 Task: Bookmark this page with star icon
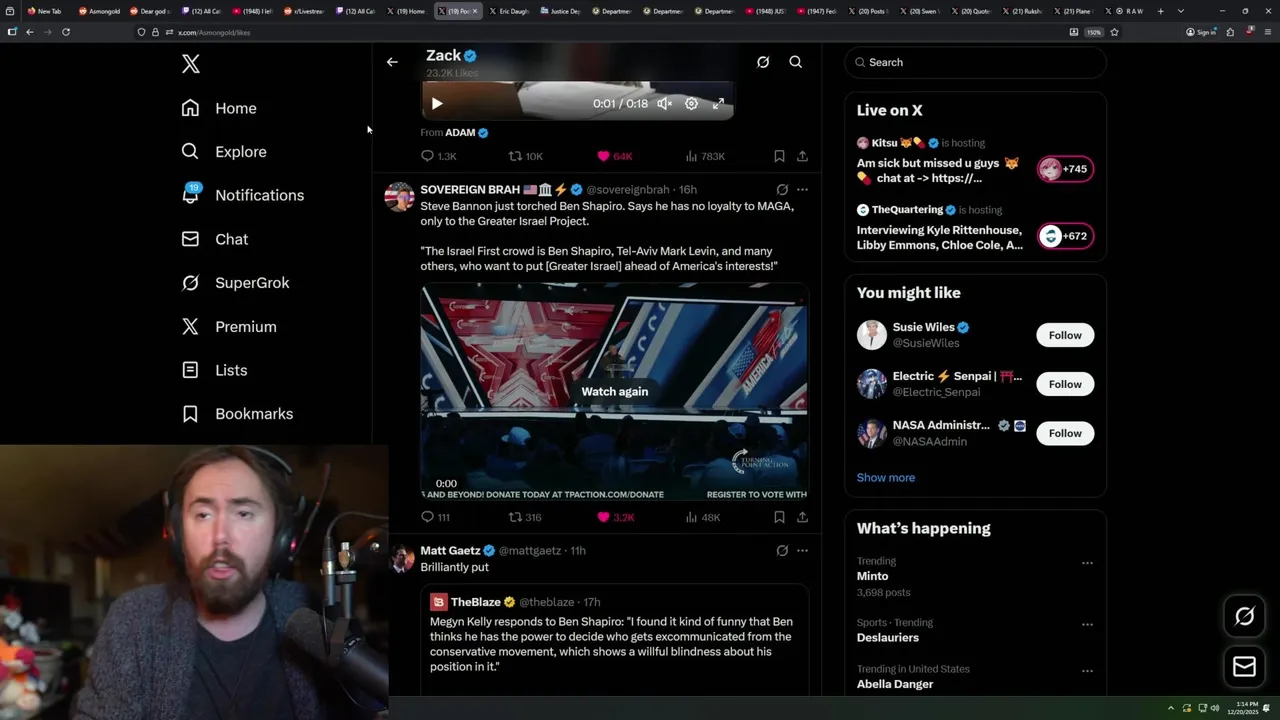coord(1114,32)
